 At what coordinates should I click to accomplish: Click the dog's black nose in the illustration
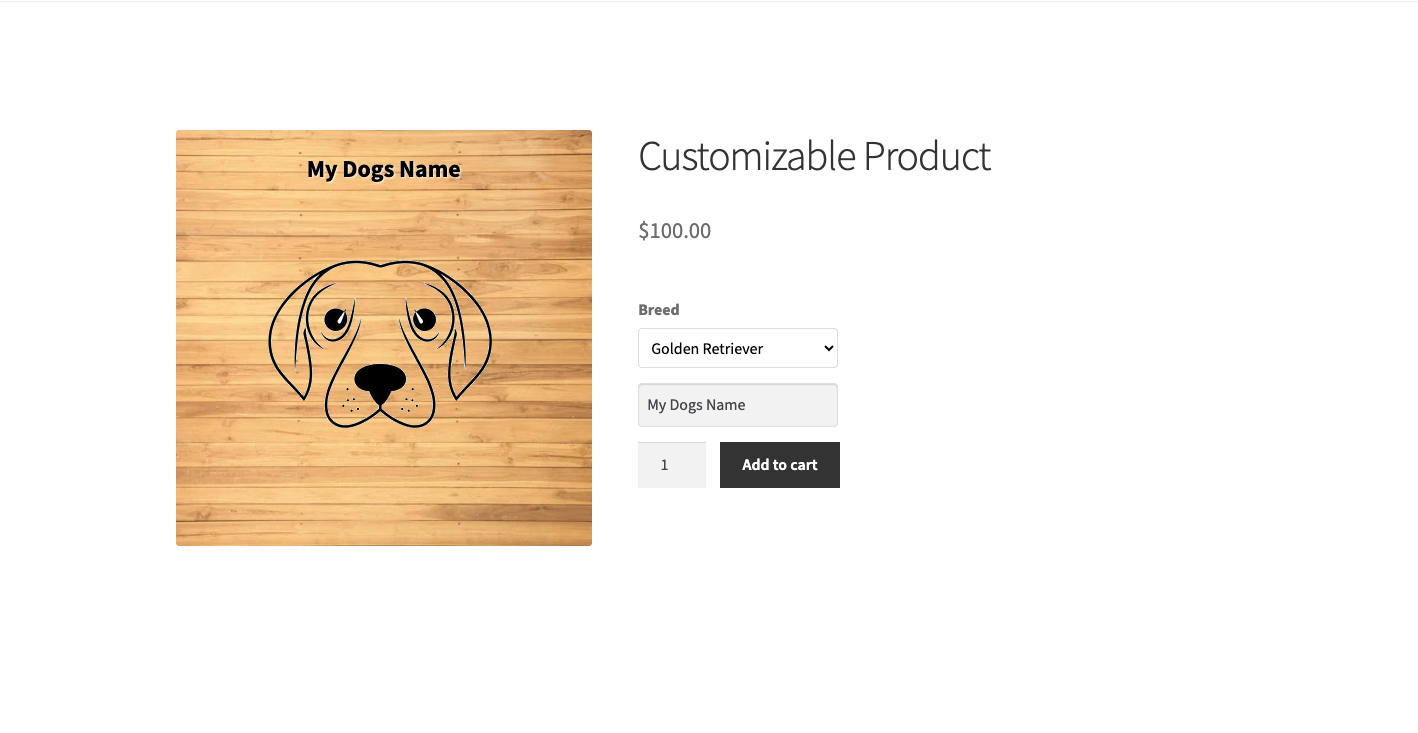point(380,382)
